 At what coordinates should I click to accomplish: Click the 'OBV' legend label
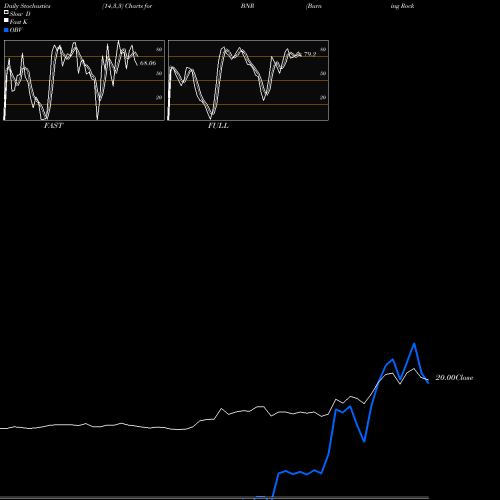coord(16,30)
